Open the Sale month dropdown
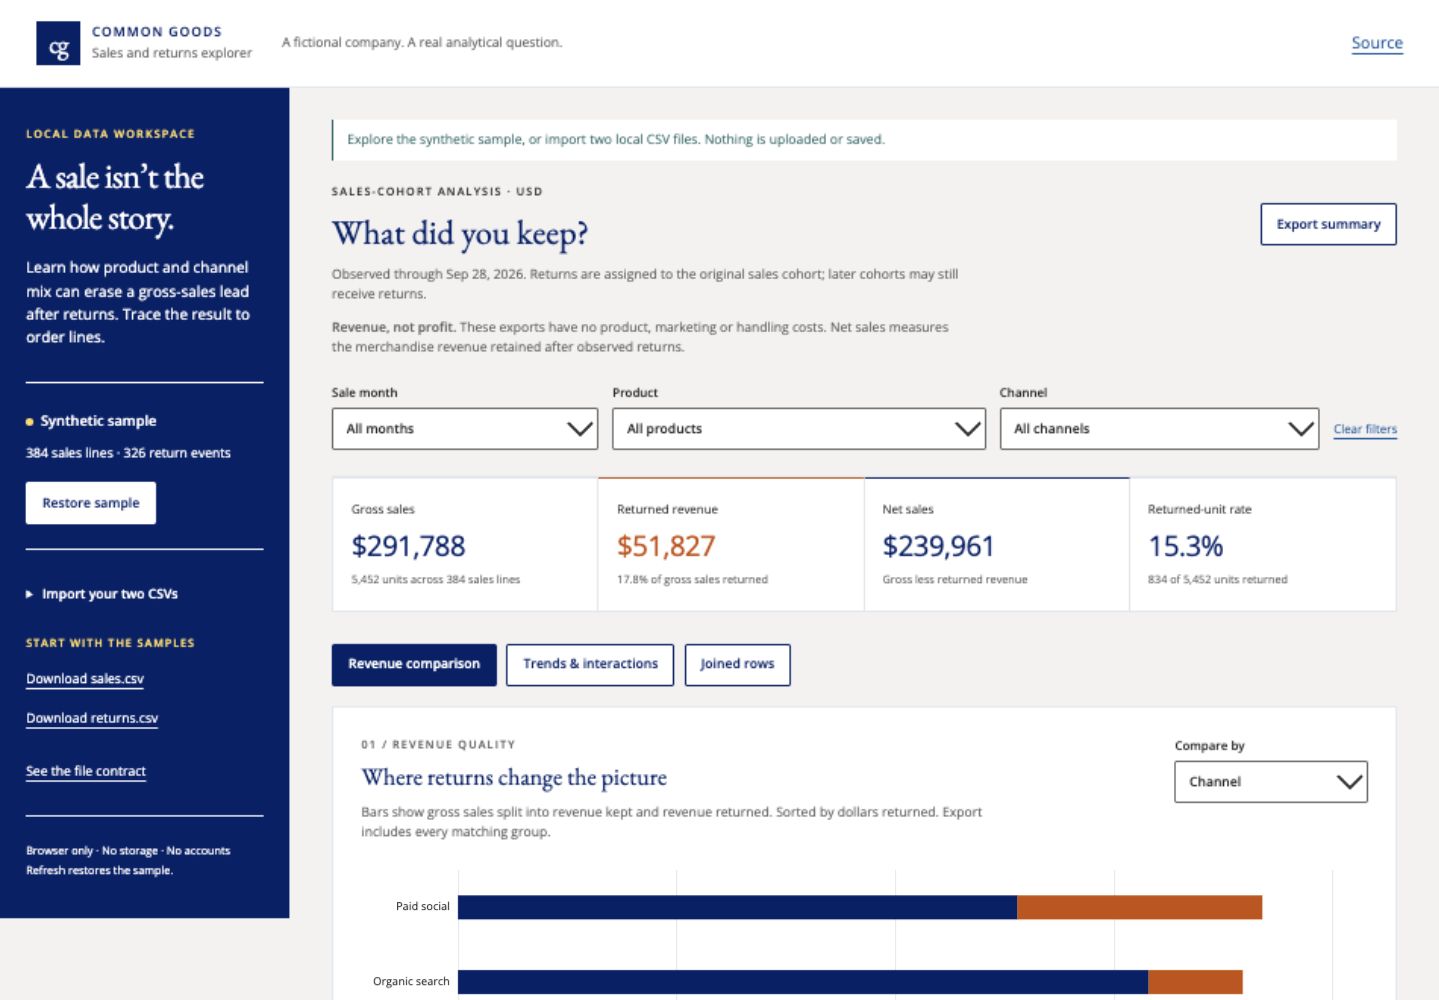The height and width of the screenshot is (1000, 1439). point(465,428)
